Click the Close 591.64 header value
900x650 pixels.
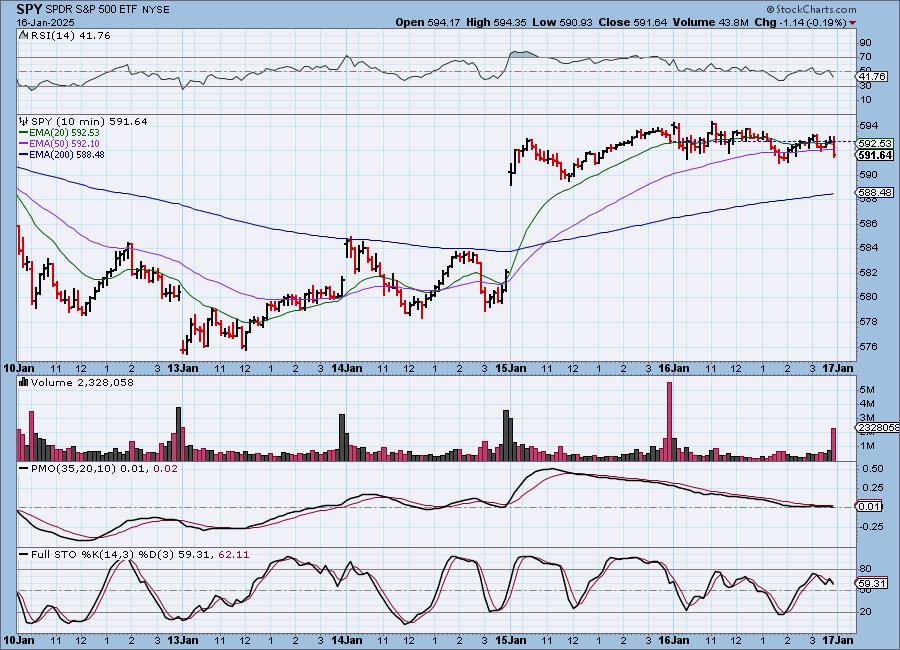tap(633, 22)
